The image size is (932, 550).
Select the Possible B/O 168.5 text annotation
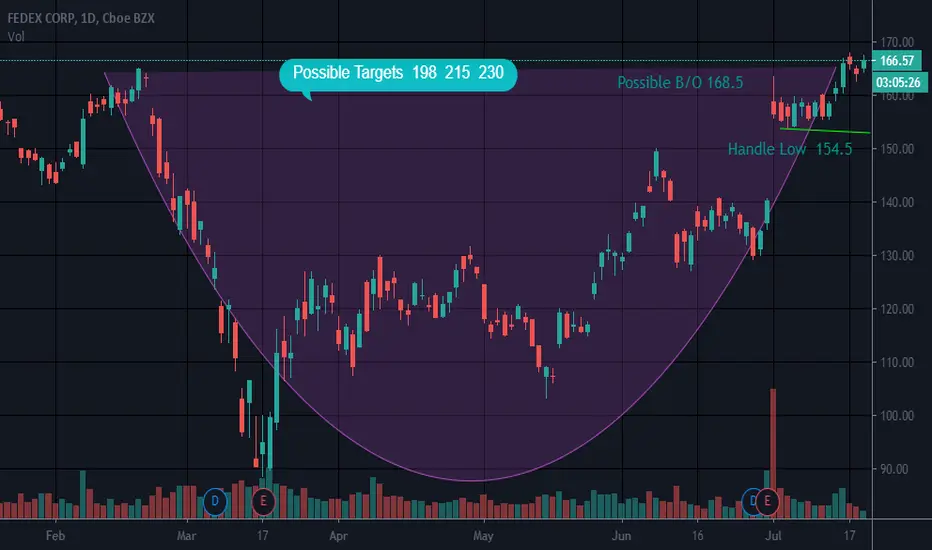click(680, 83)
